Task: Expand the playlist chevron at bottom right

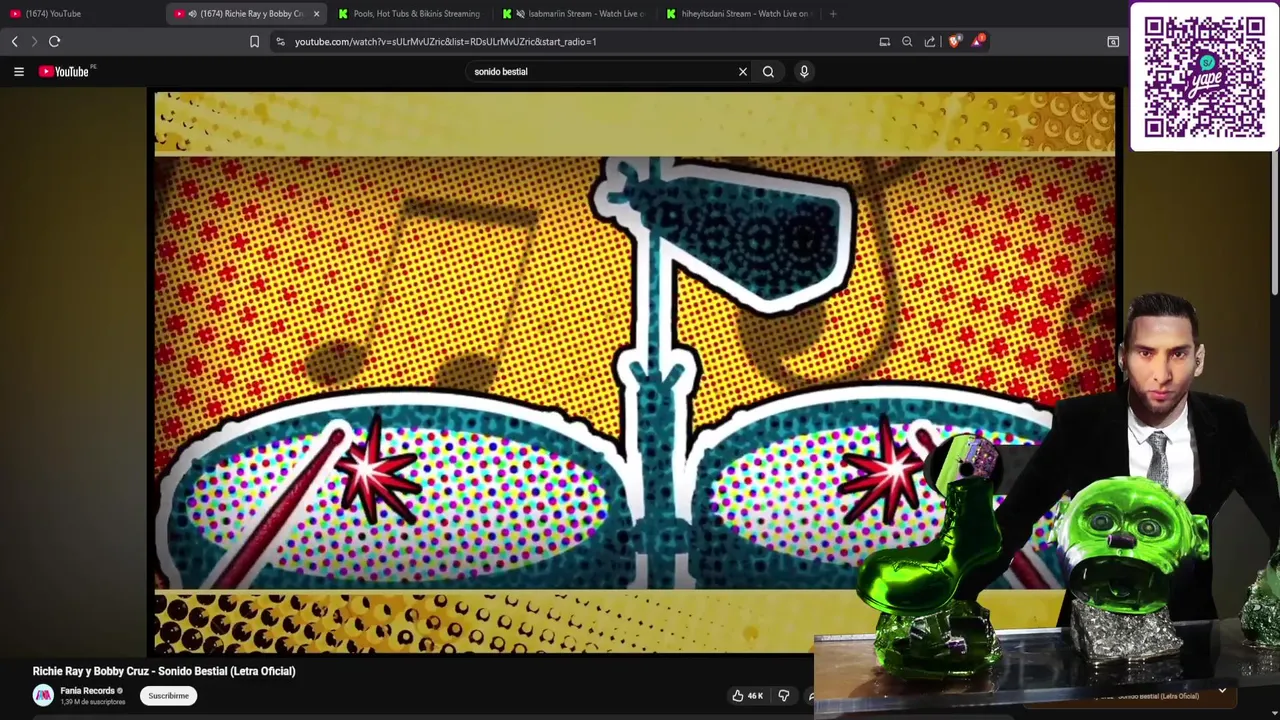Action: [1222, 690]
